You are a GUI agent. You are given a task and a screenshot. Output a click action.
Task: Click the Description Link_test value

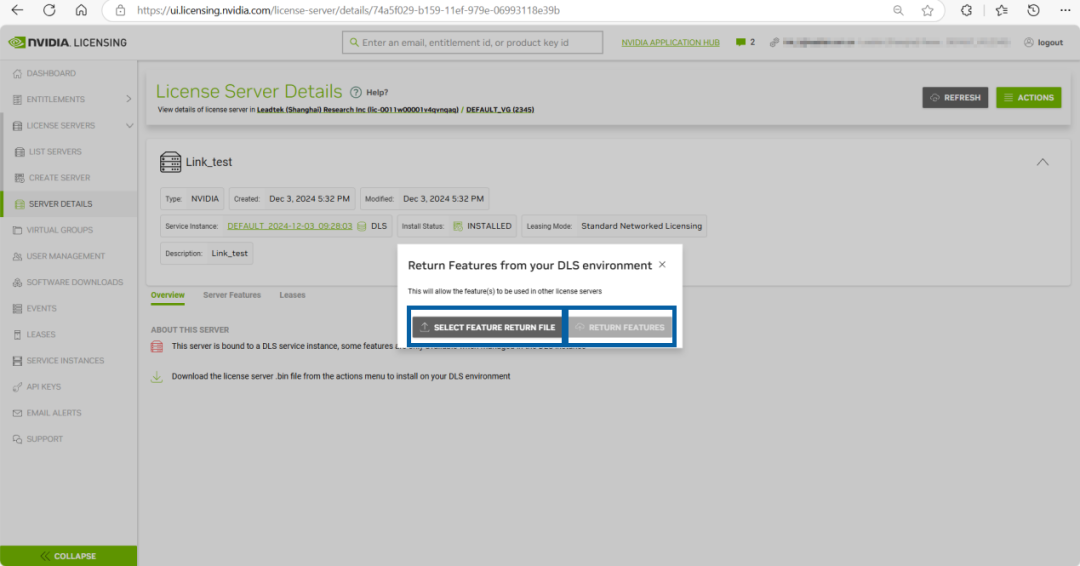point(229,253)
